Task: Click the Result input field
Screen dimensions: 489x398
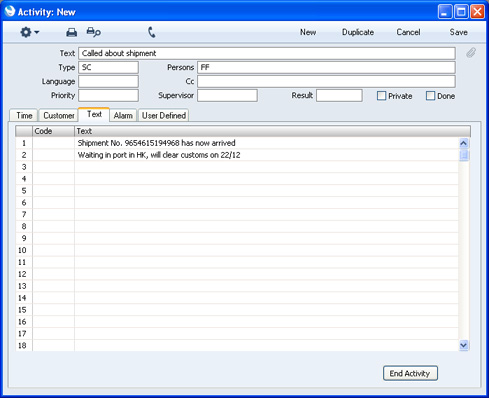Action: (x=339, y=95)
